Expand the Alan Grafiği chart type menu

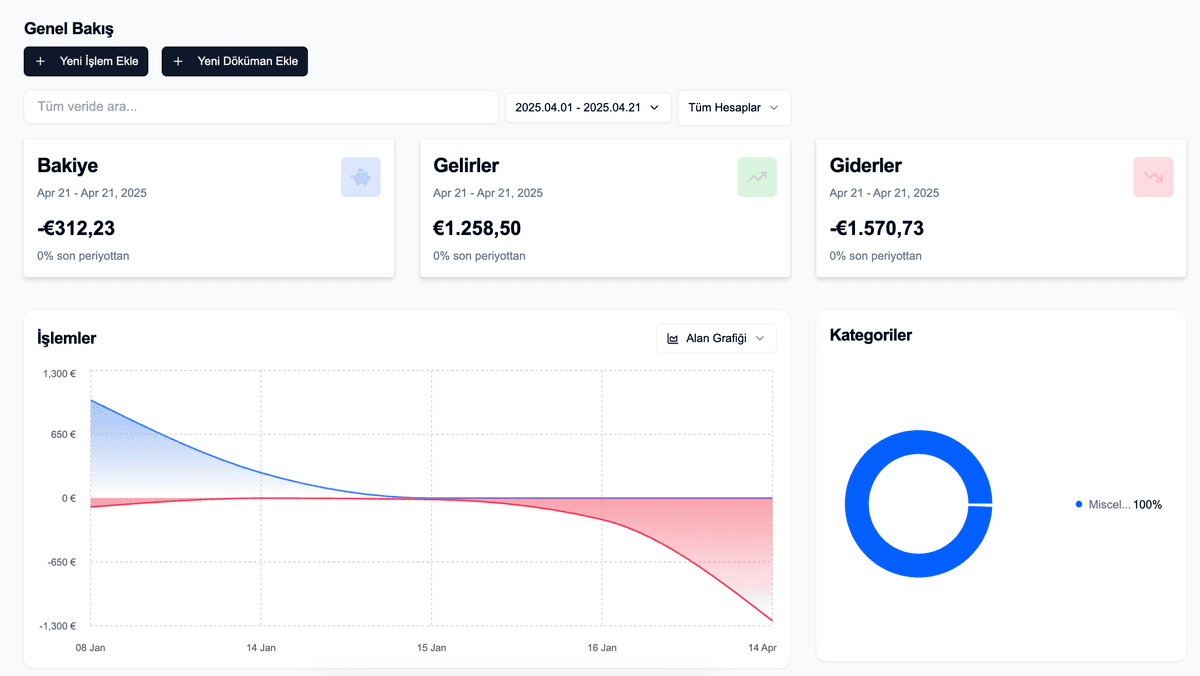tap(716, 338)
